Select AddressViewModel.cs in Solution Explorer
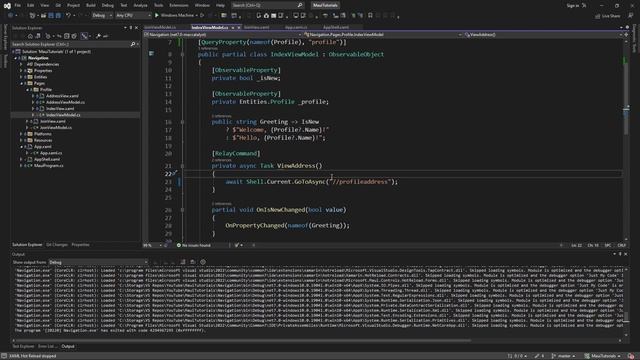 65,102
